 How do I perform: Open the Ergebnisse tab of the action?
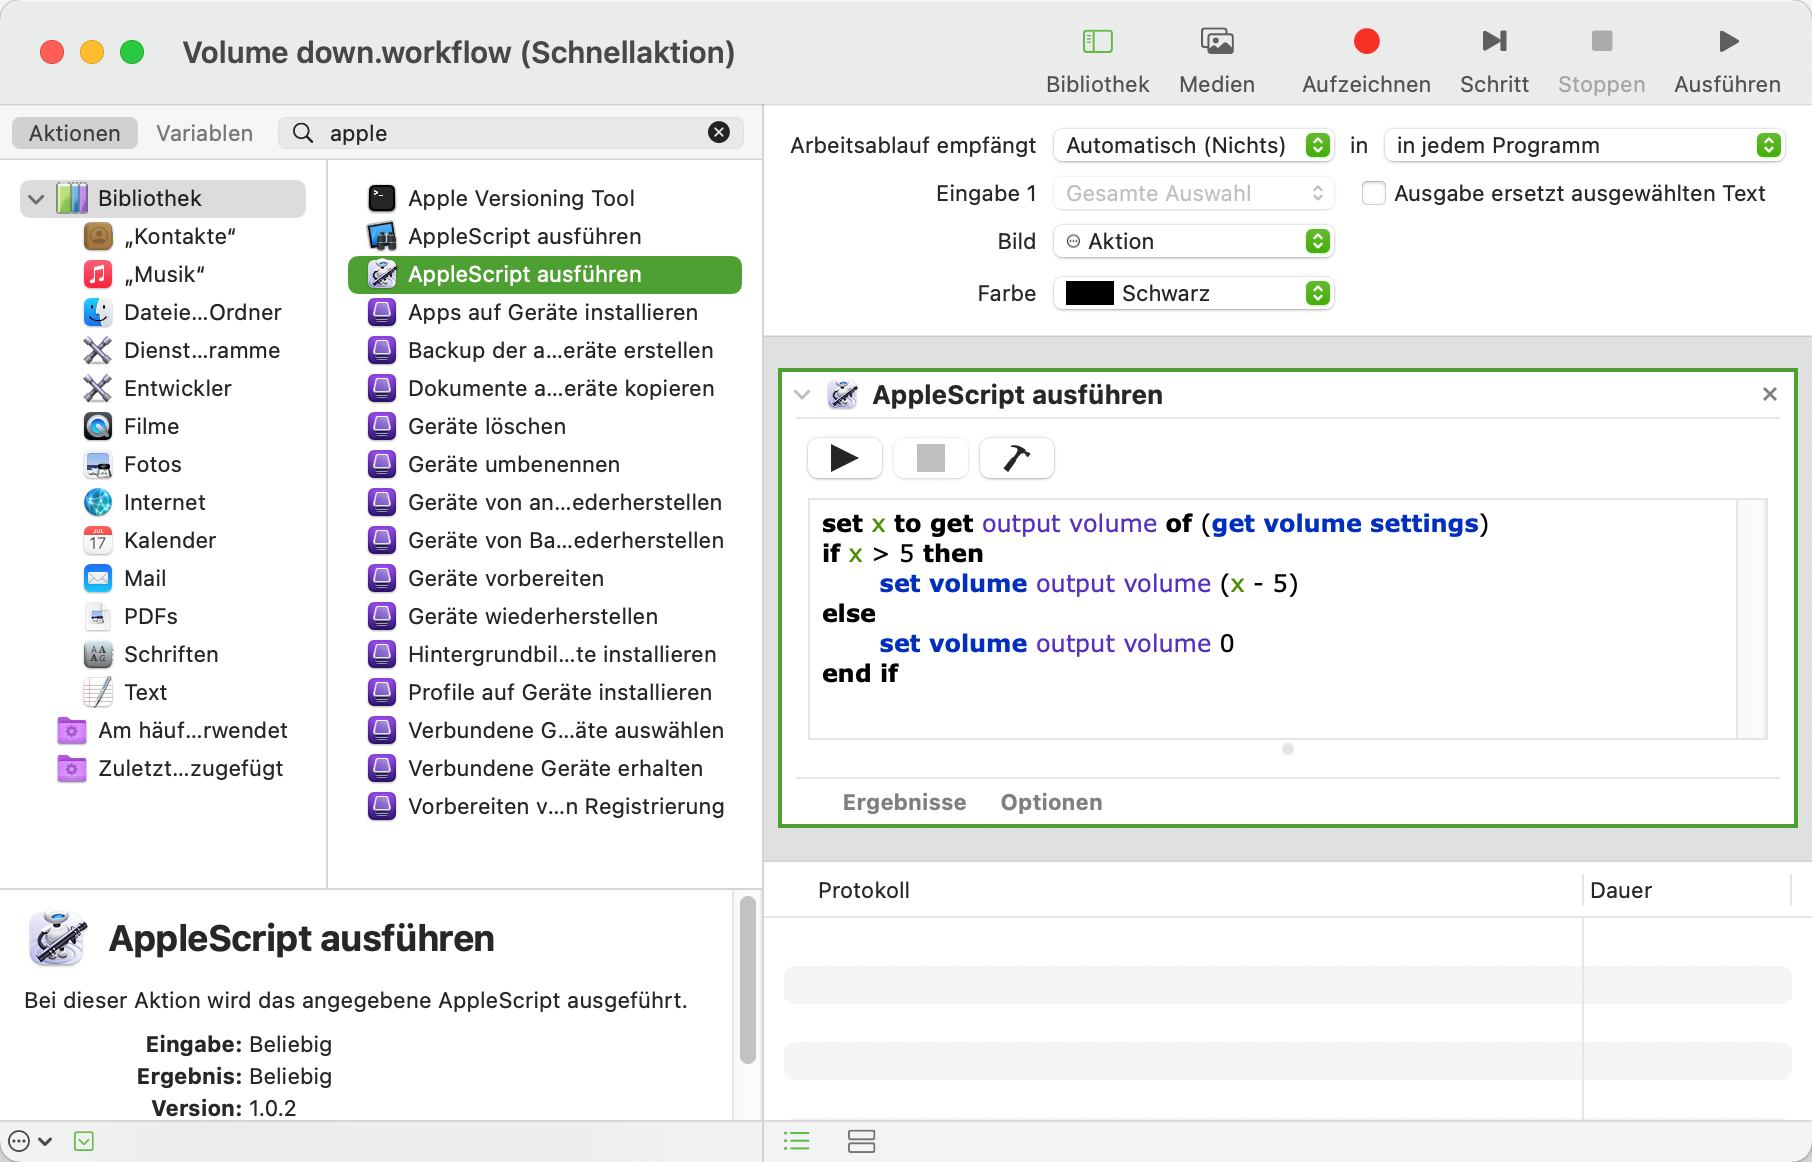click(904, 803)
